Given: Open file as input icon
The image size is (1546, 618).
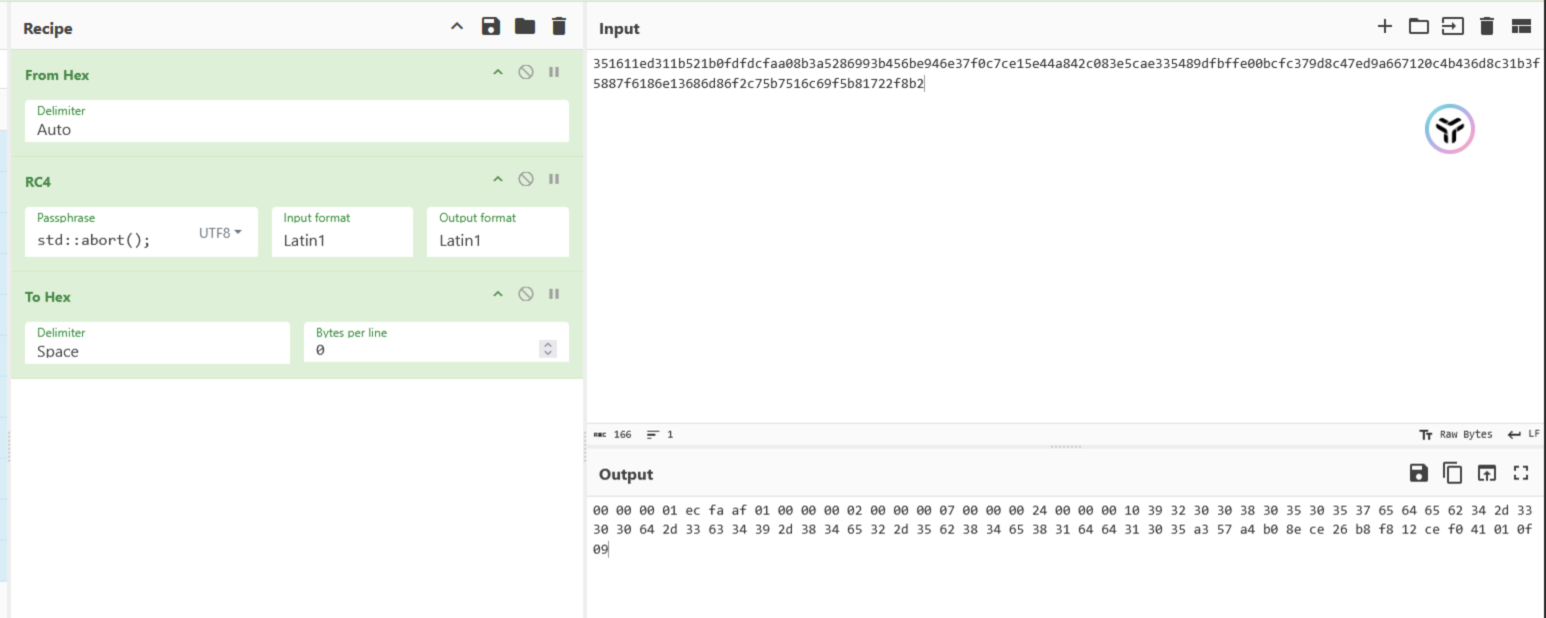Looking at the screenshot, I should [1452, 27].
